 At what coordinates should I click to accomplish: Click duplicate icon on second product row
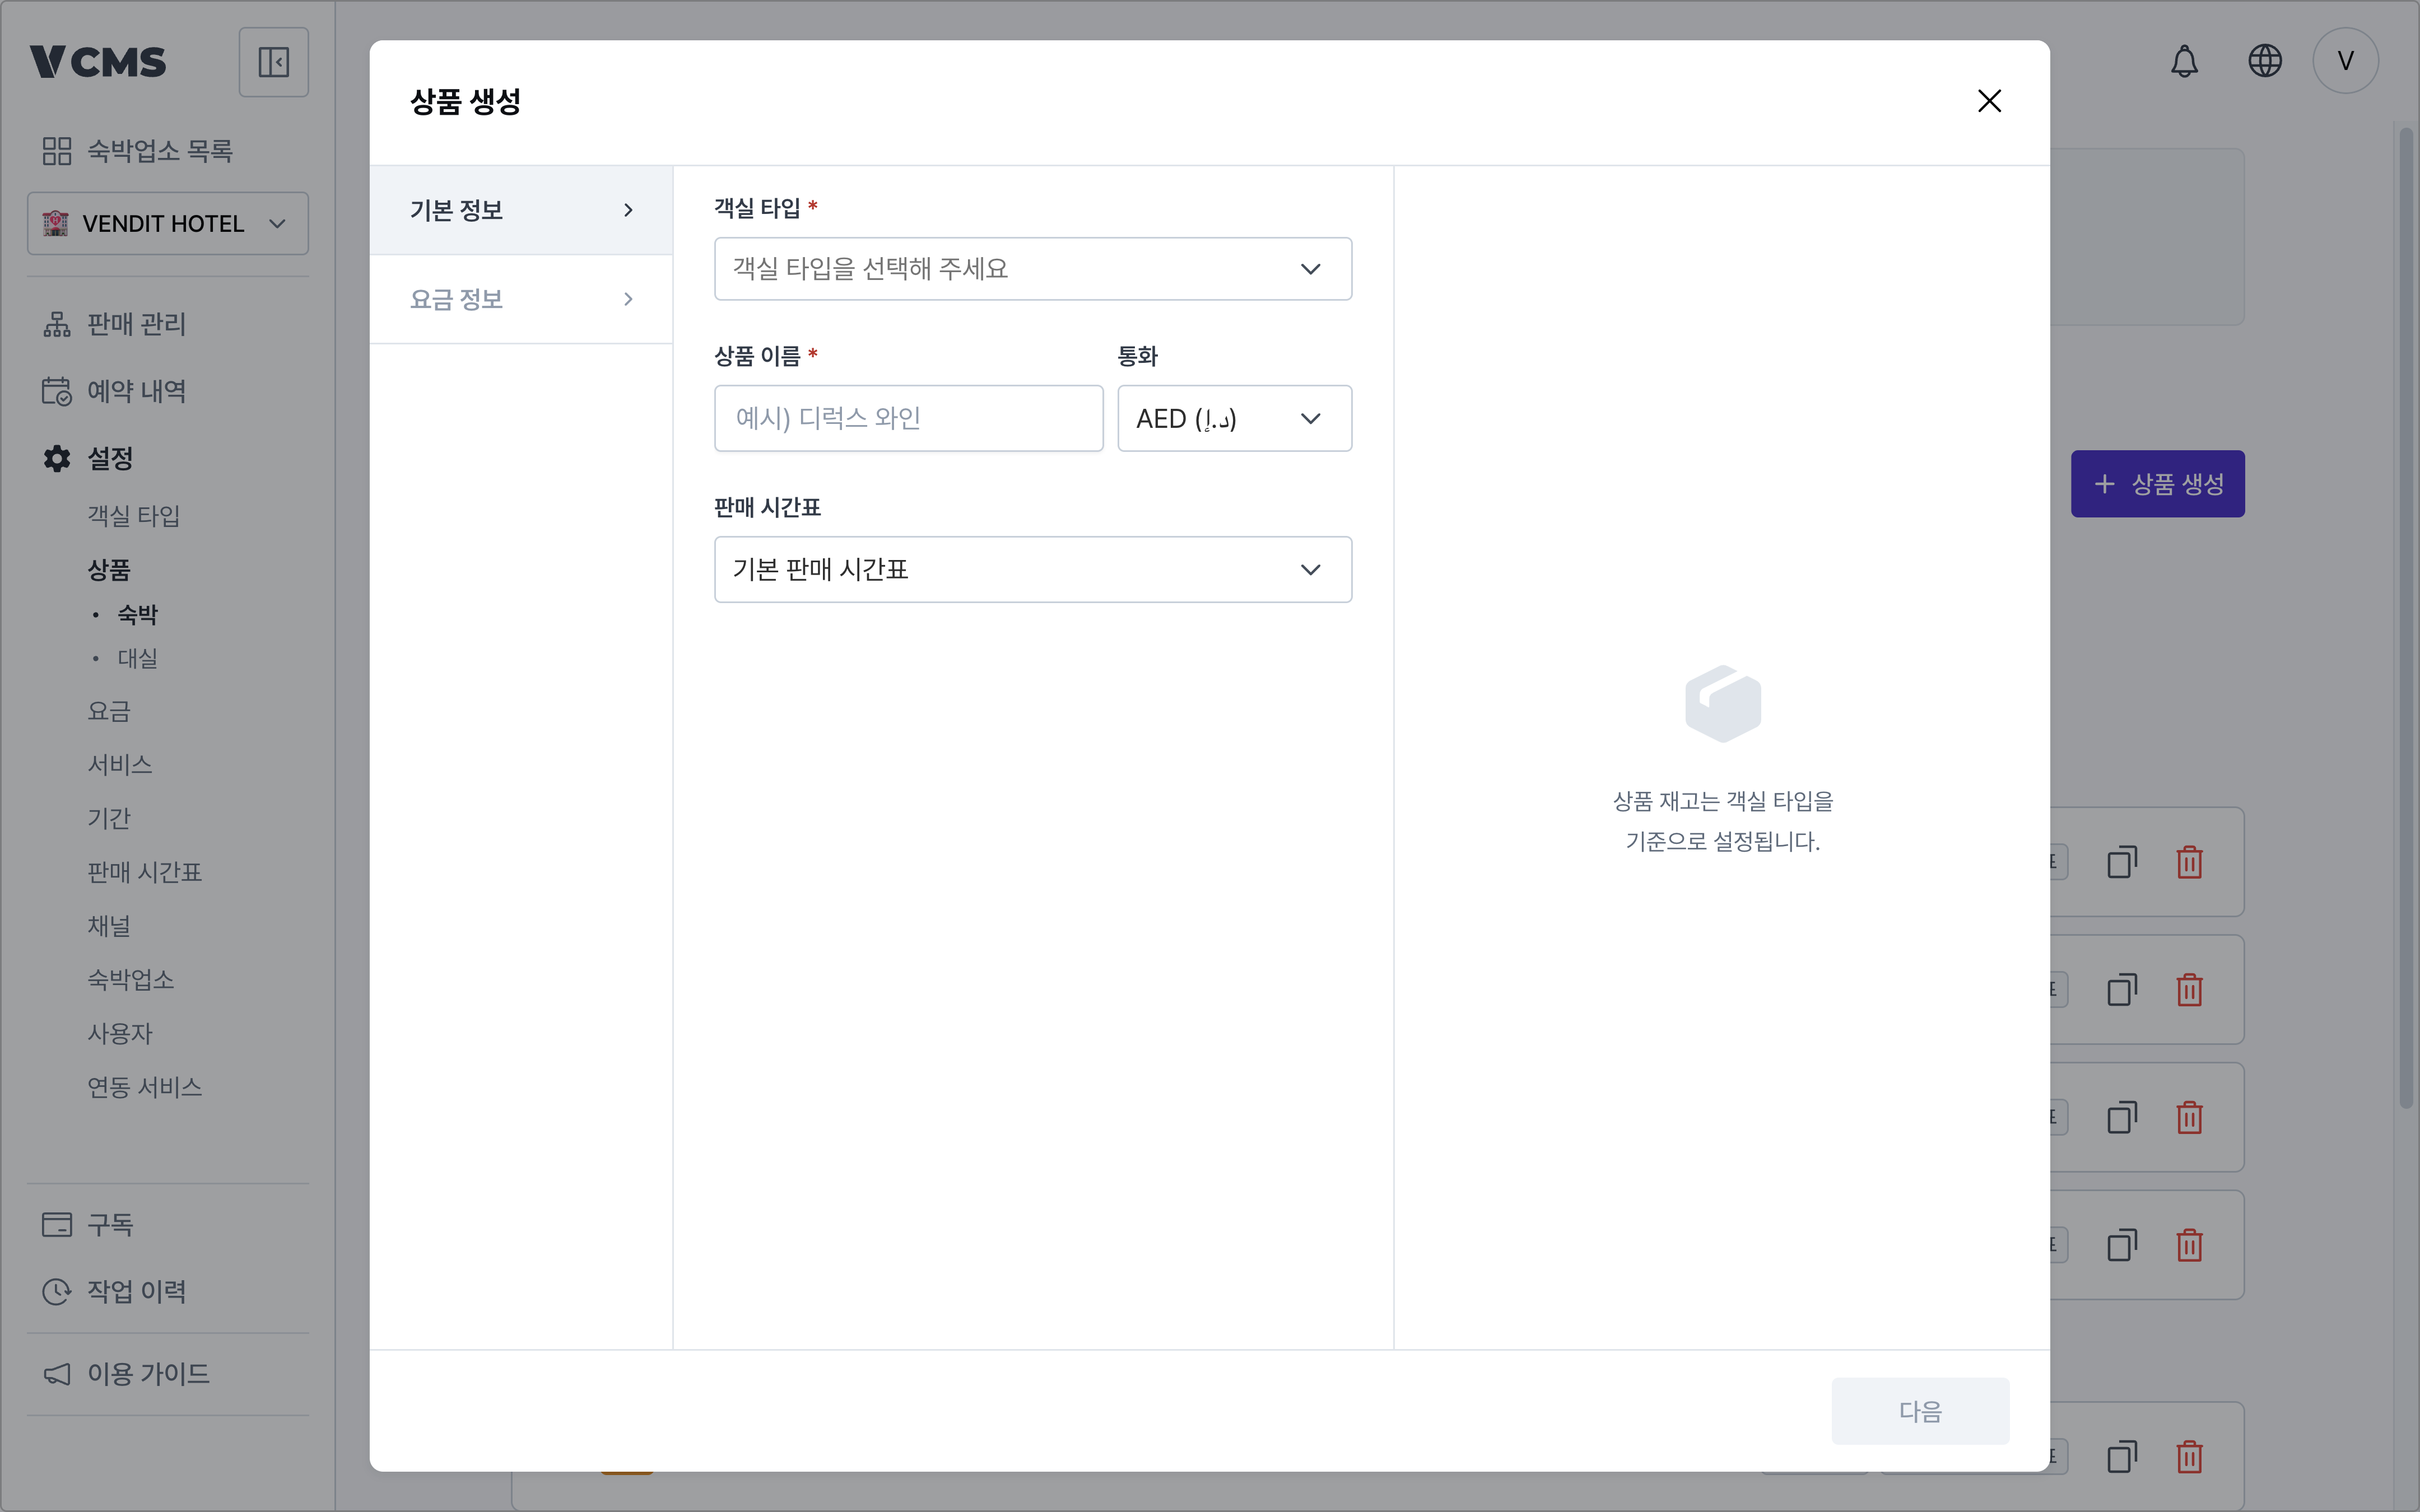(x=2122, y=990)
